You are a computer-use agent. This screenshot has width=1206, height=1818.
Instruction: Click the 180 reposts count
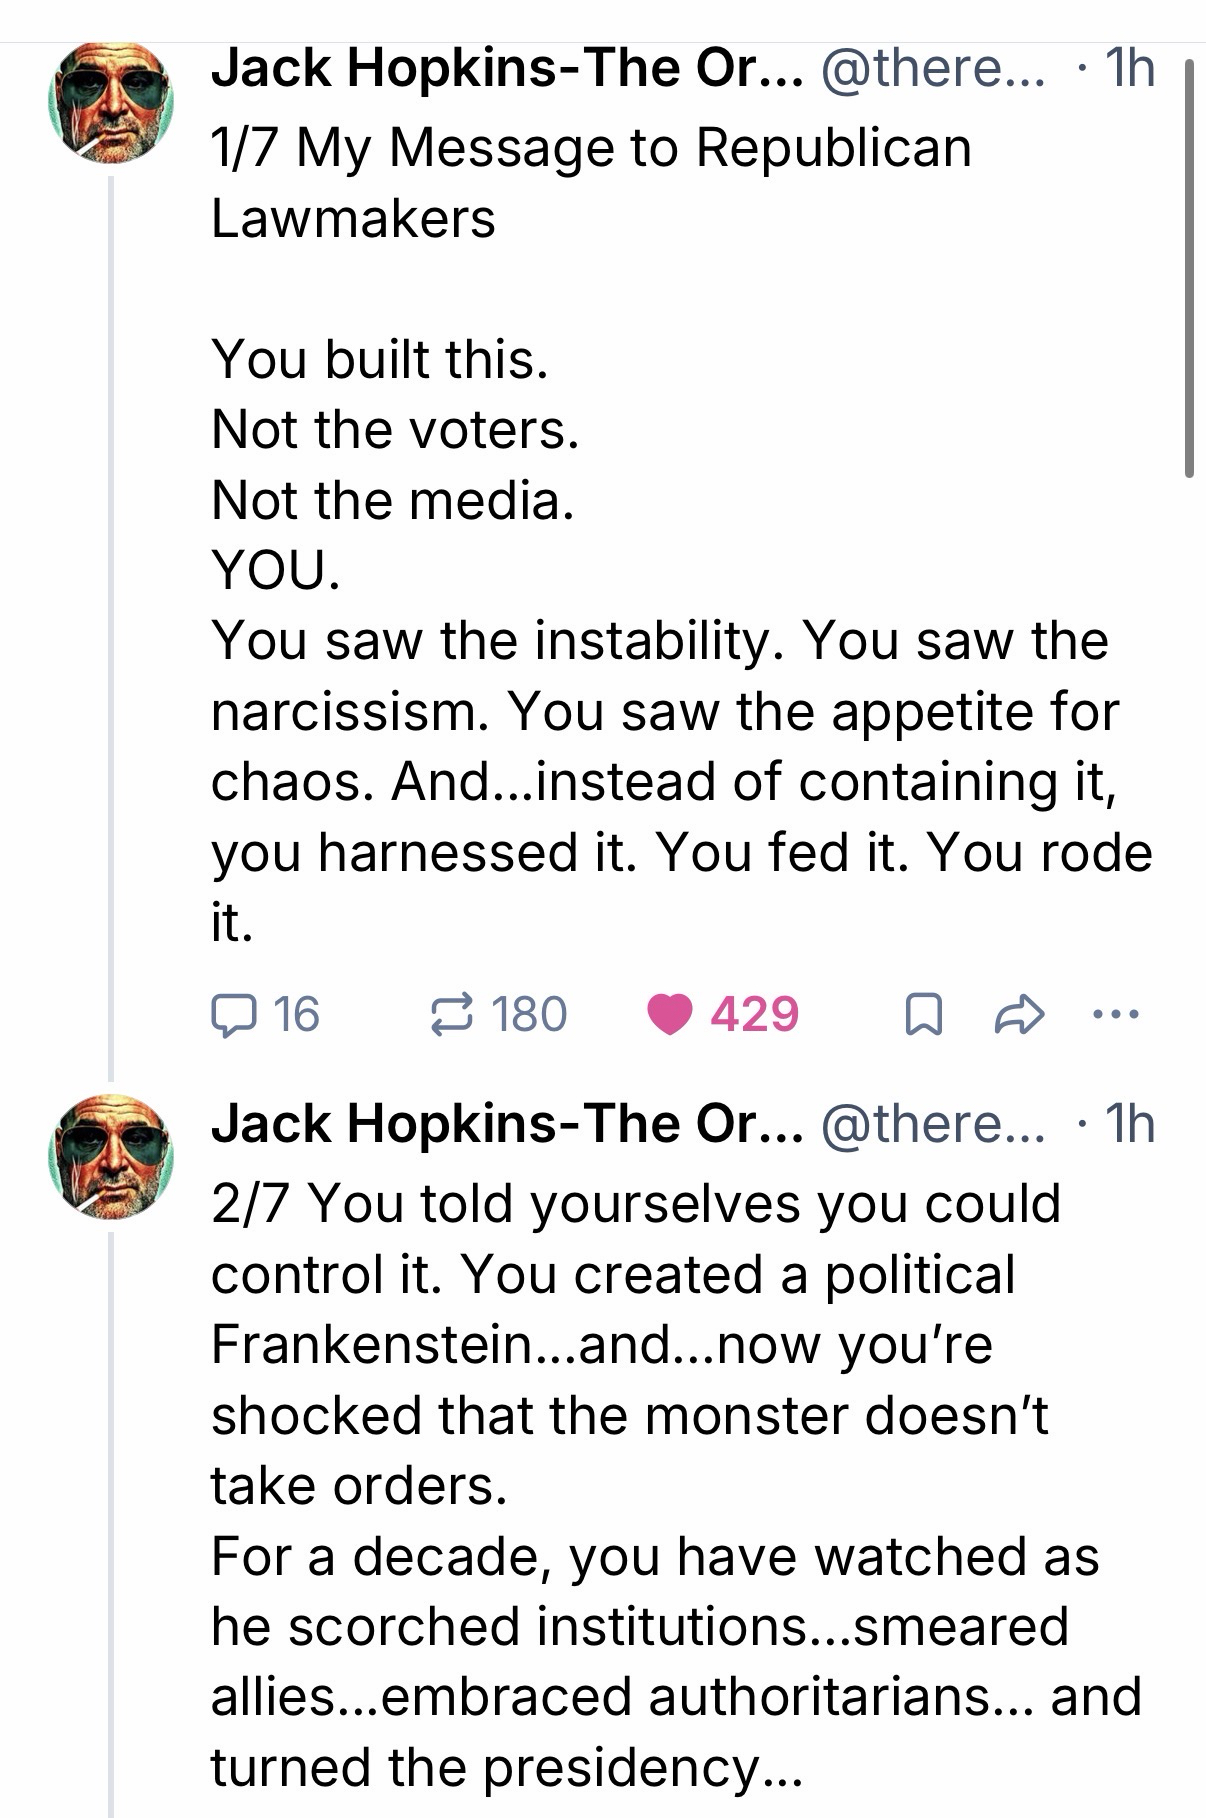tap(529, 1015)
